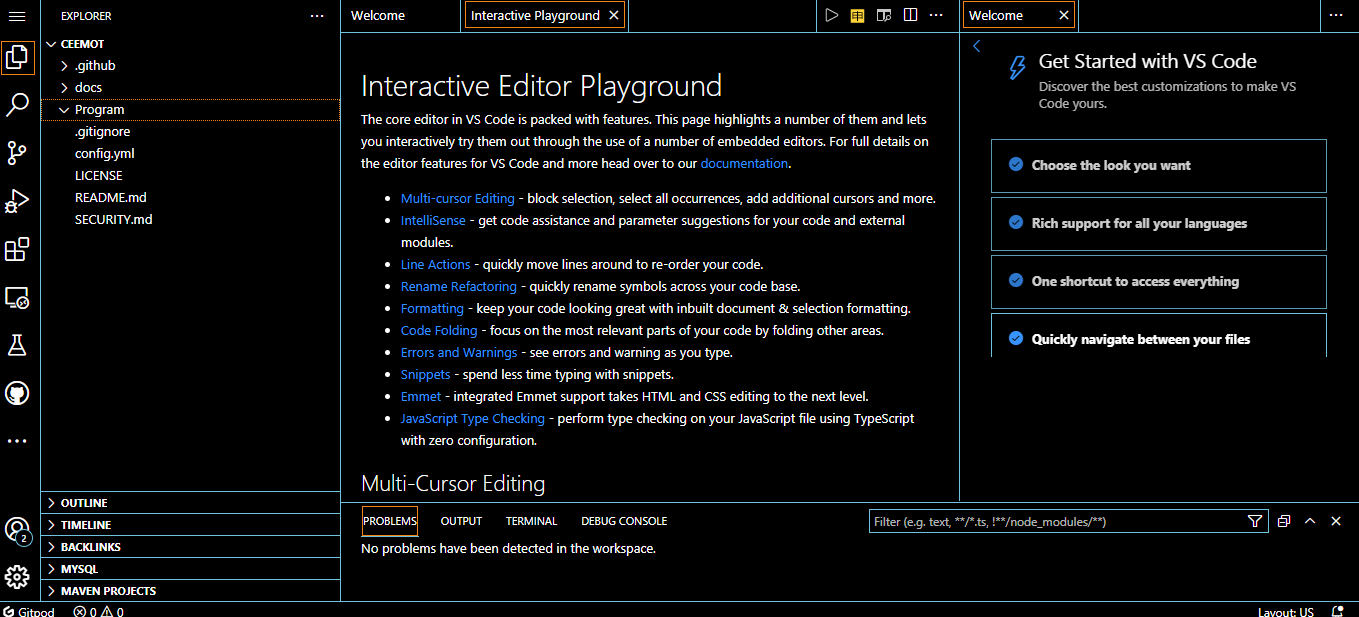Viewport: 1359px width, 617px height.
Task: Expand the docs folder
Action: [x=190, y=88]
